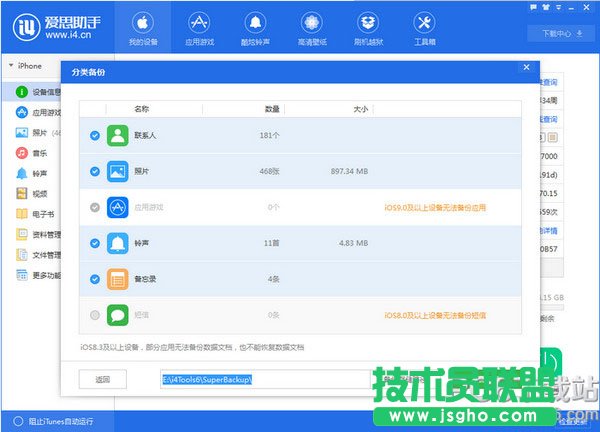Uncheck the 铃声 ringtones backup checkbox
The width and height of the screenshot is (600, 432).
[95, 243]
